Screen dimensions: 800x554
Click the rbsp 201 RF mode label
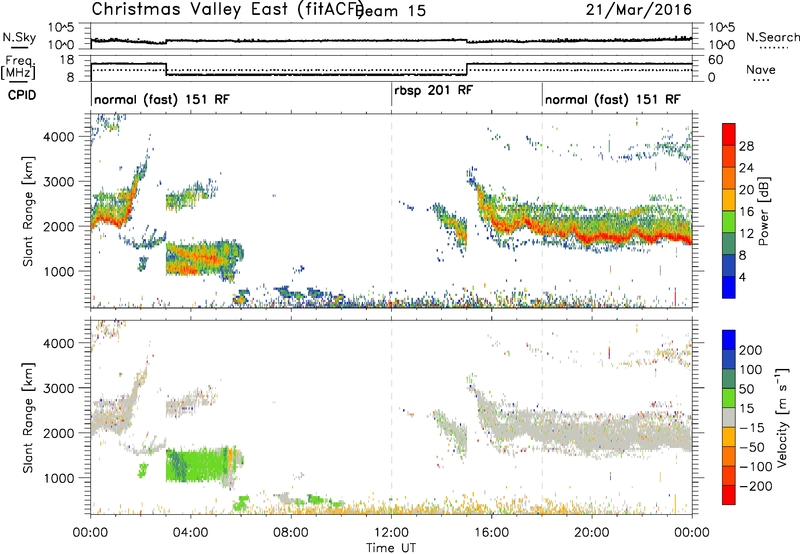click(x=434, y=90)
